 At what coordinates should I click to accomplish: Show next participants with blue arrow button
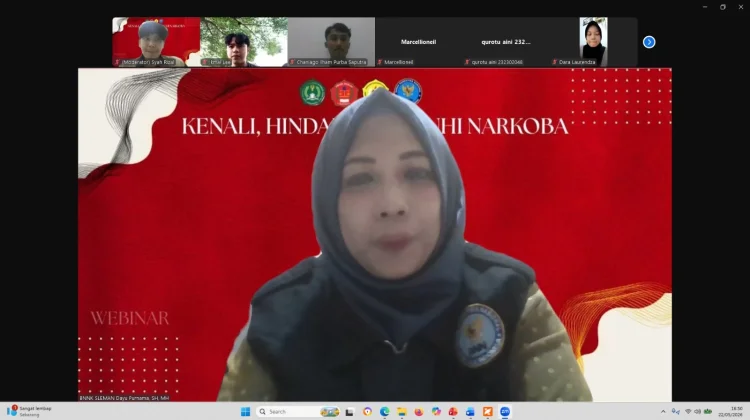pos(649,42)
